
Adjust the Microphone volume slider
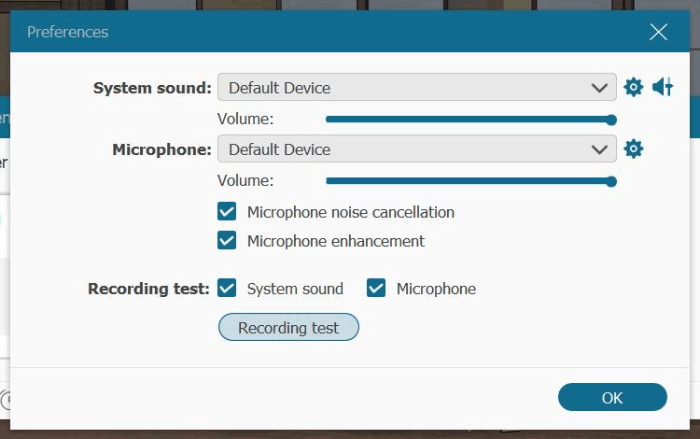(468, 182)
